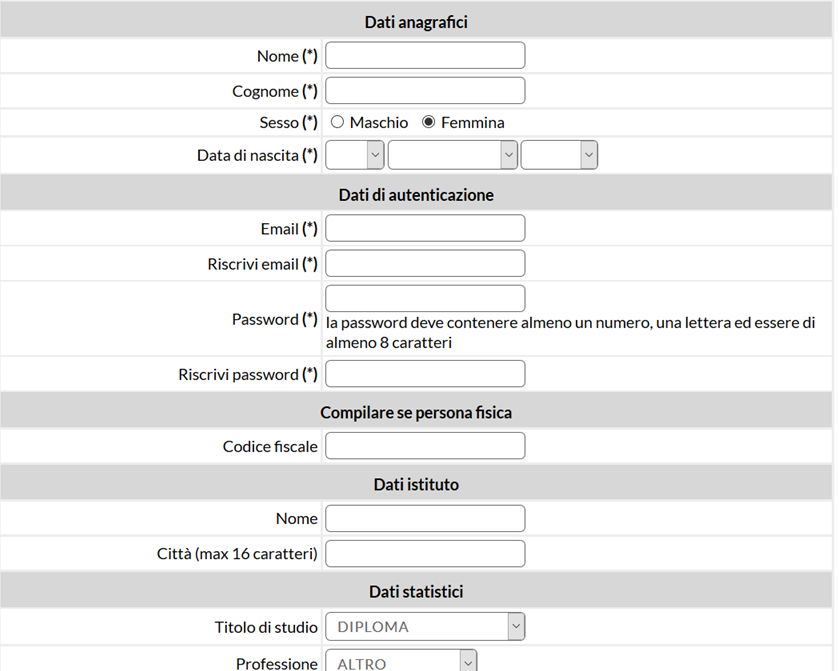Image resolution: width=839 pixels, height=671 pixels.
Task: Expand the Professione dropdown
Action: pyautogui.click(x=401, y=662)
